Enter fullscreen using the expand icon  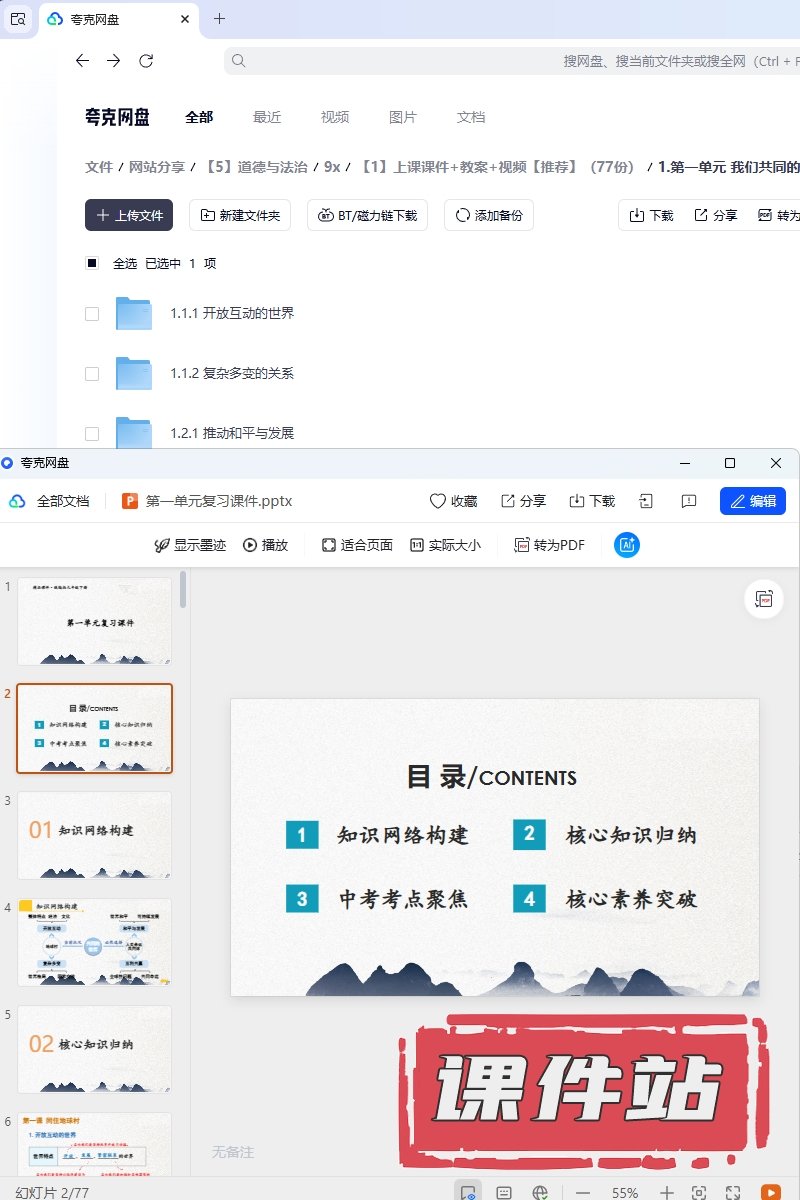733,1192
